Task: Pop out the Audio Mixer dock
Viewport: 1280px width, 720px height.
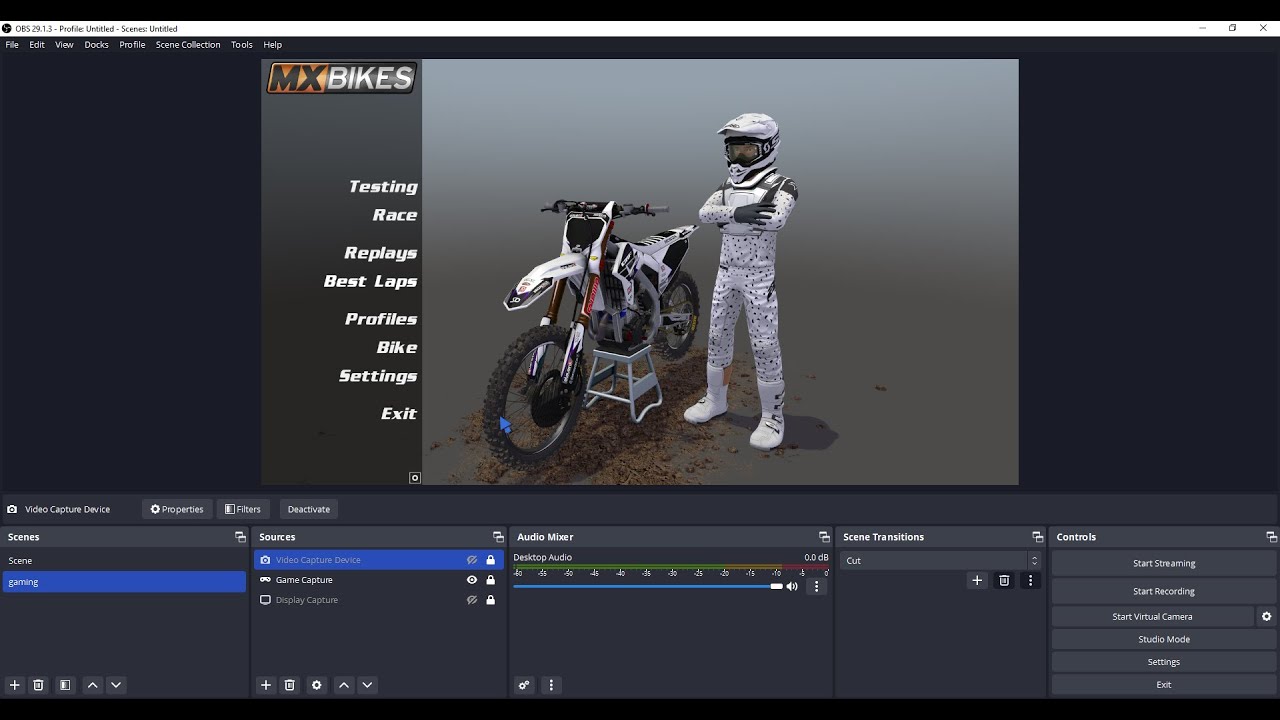Action: pyautogui.click(x=824, y=537)
